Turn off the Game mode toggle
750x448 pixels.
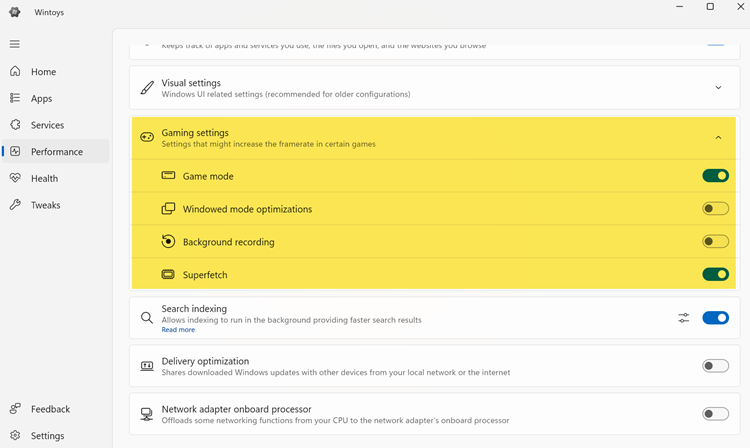click(715, 176)
